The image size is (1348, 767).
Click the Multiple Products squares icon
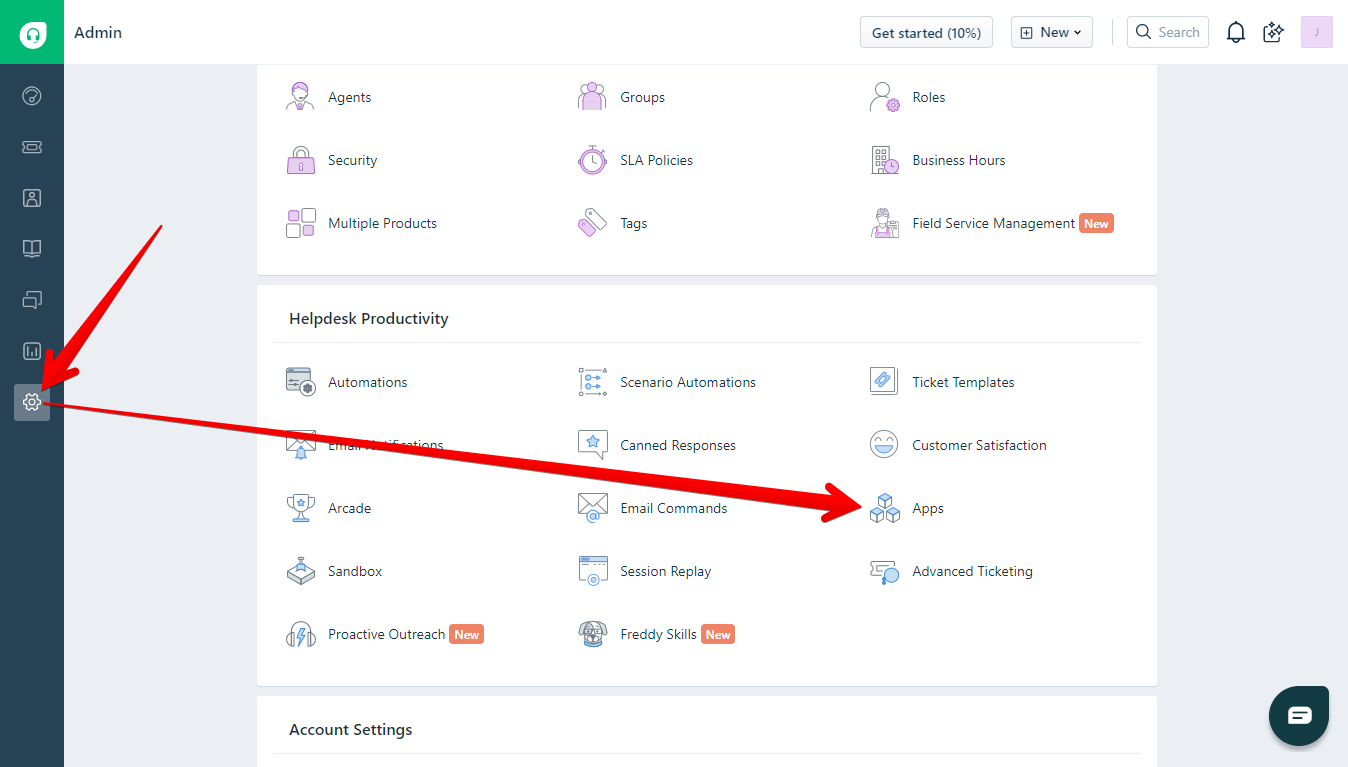pyautogui.click(x=300, y=223)
